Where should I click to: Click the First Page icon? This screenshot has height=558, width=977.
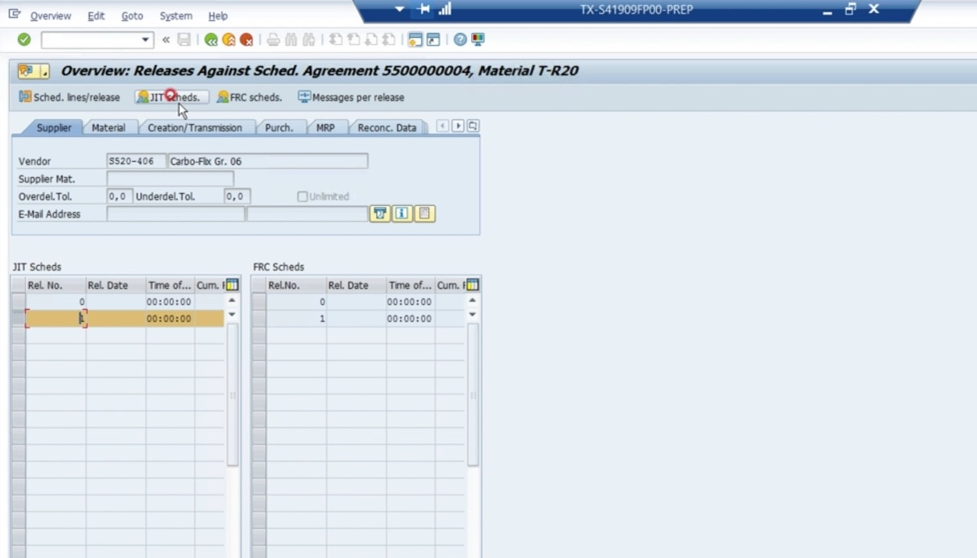[335, 40]
